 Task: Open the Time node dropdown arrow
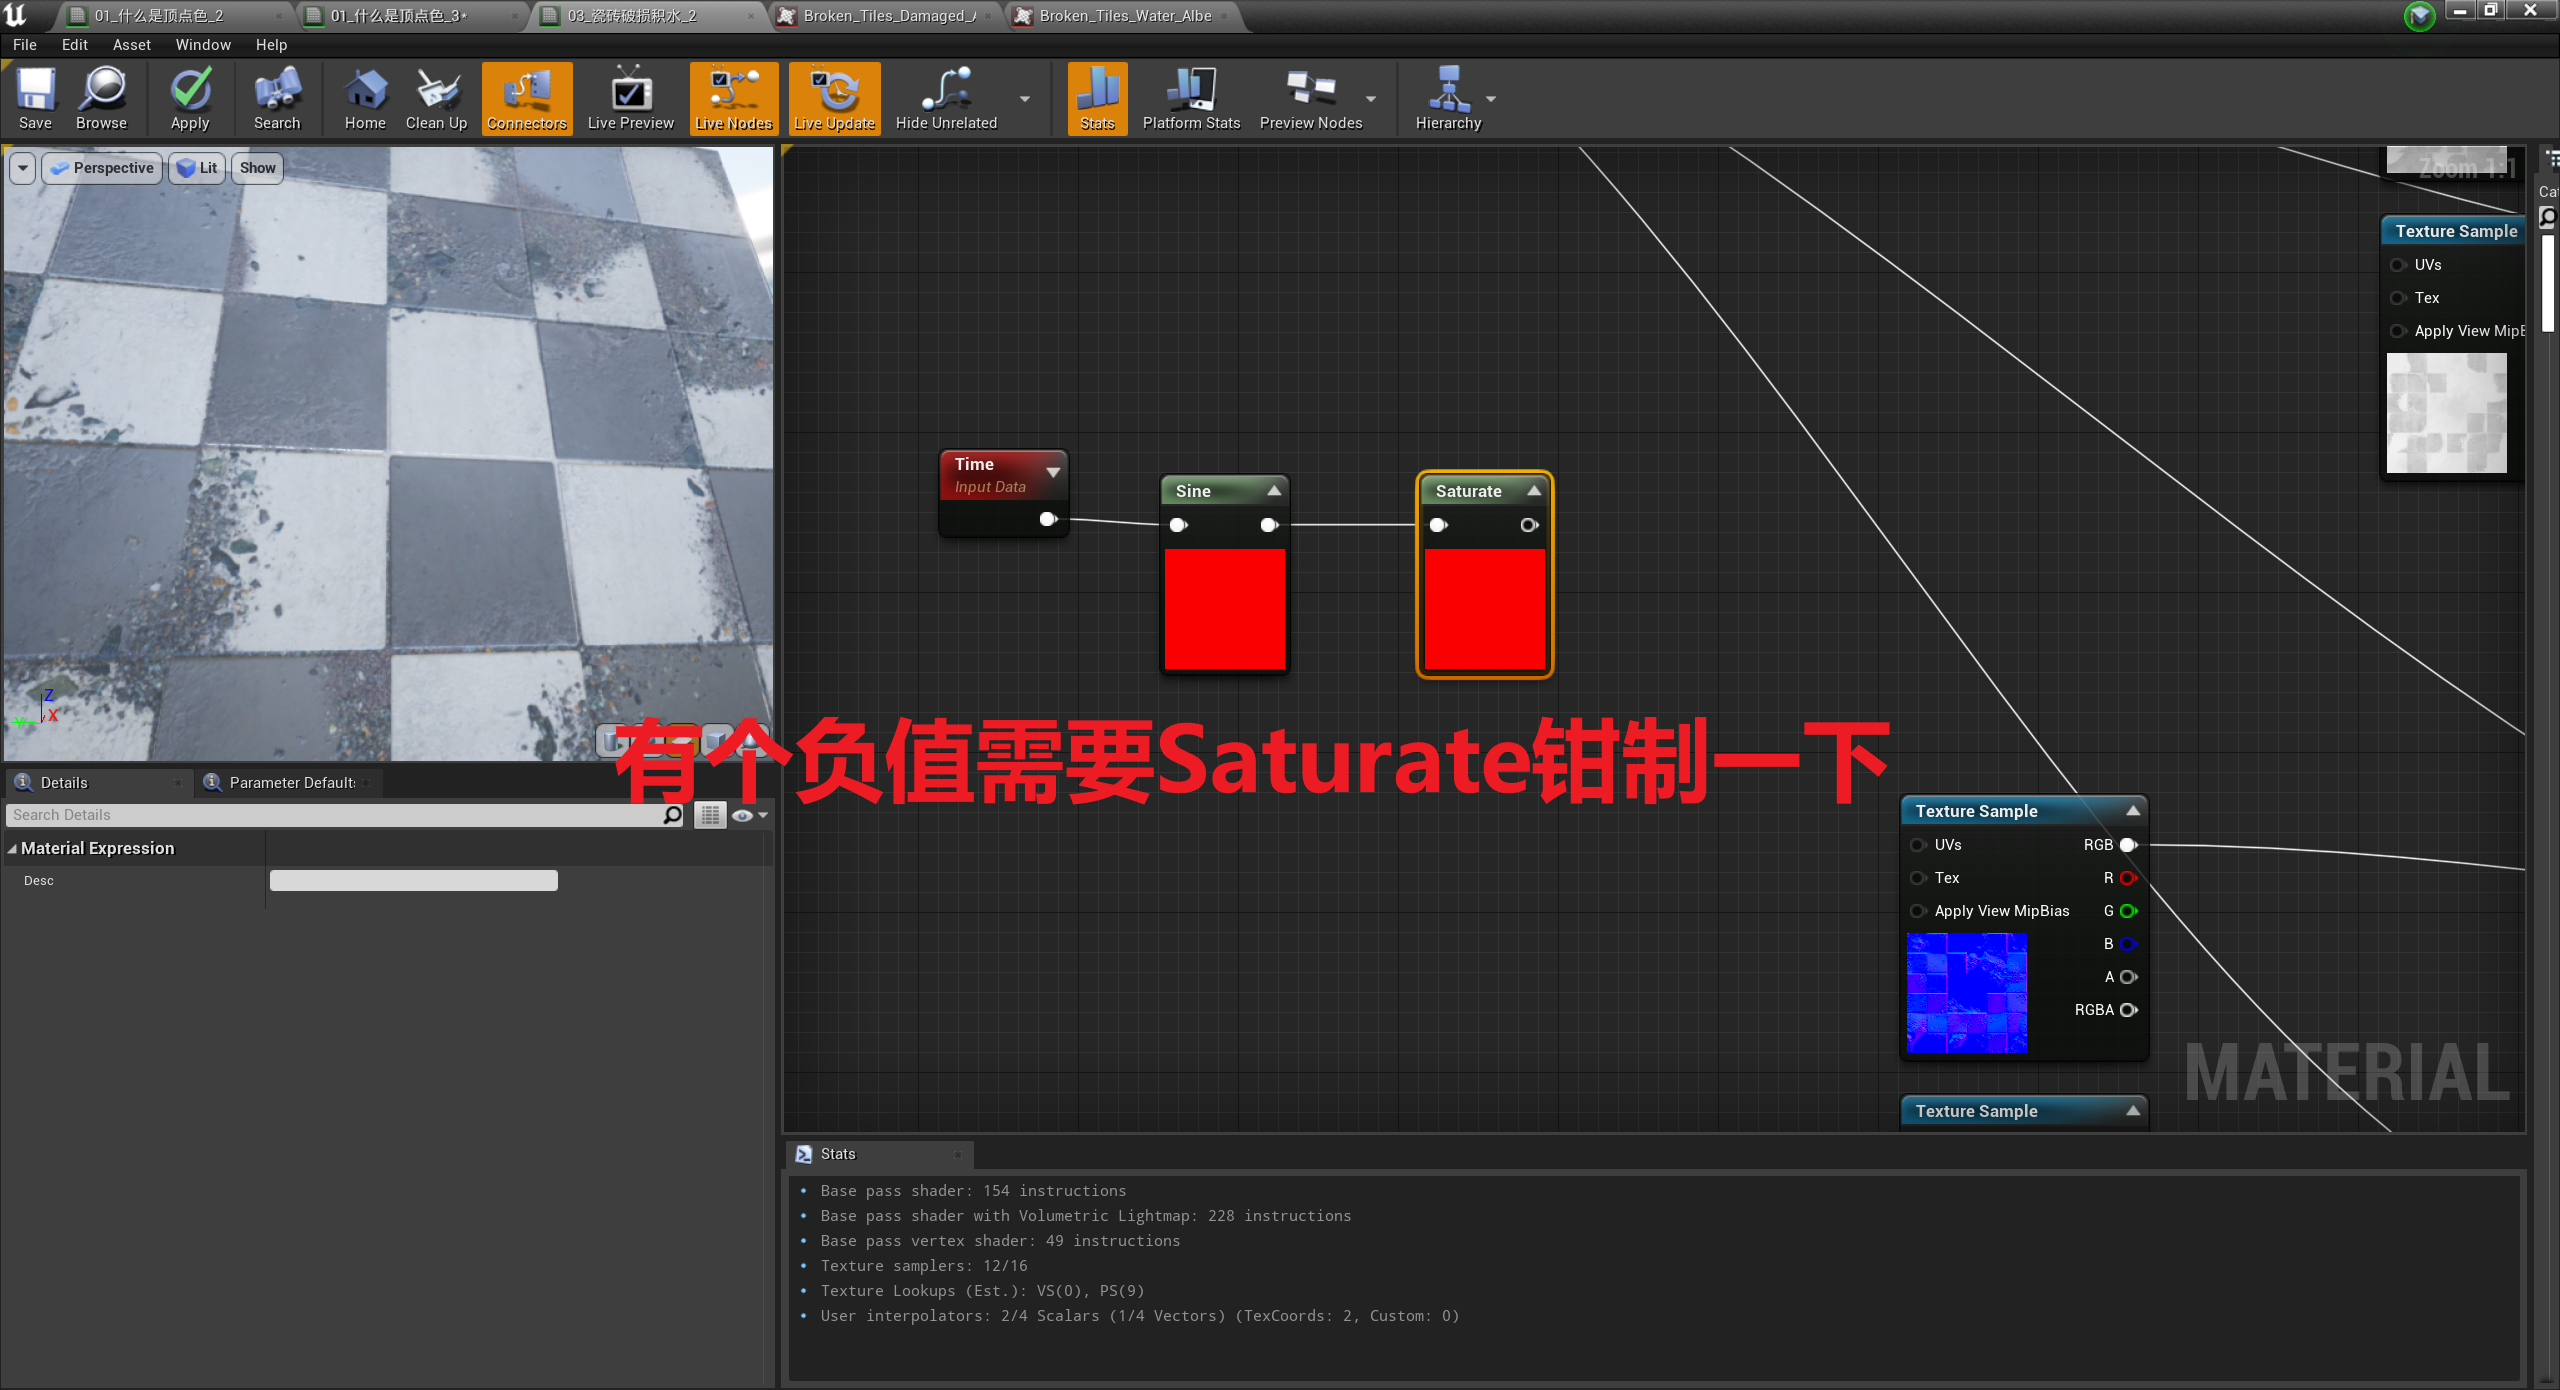(x=1053, y=473)
